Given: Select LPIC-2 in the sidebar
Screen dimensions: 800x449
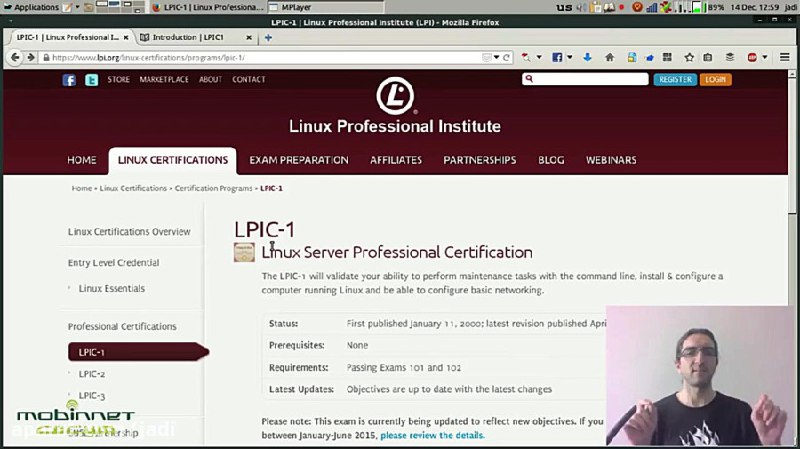Looking at the screenshot, I should point(92,374).
